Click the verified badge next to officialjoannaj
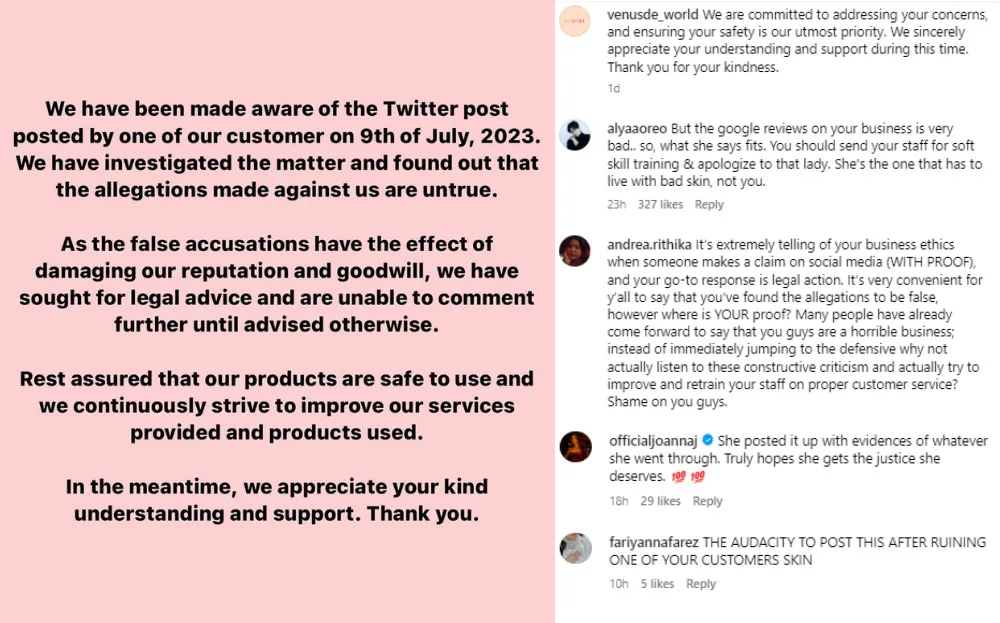1000x623 pixels. [708, 441]
